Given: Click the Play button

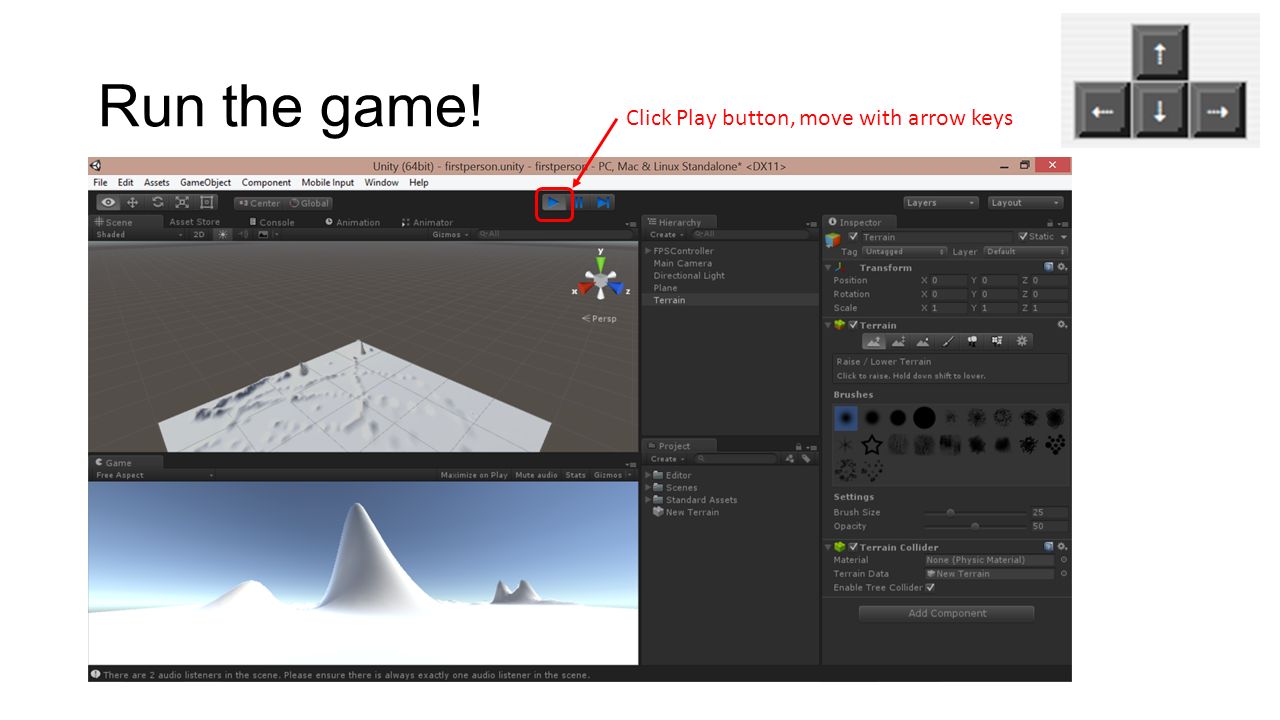Looking at the screenshot, I should coord(553,203).
